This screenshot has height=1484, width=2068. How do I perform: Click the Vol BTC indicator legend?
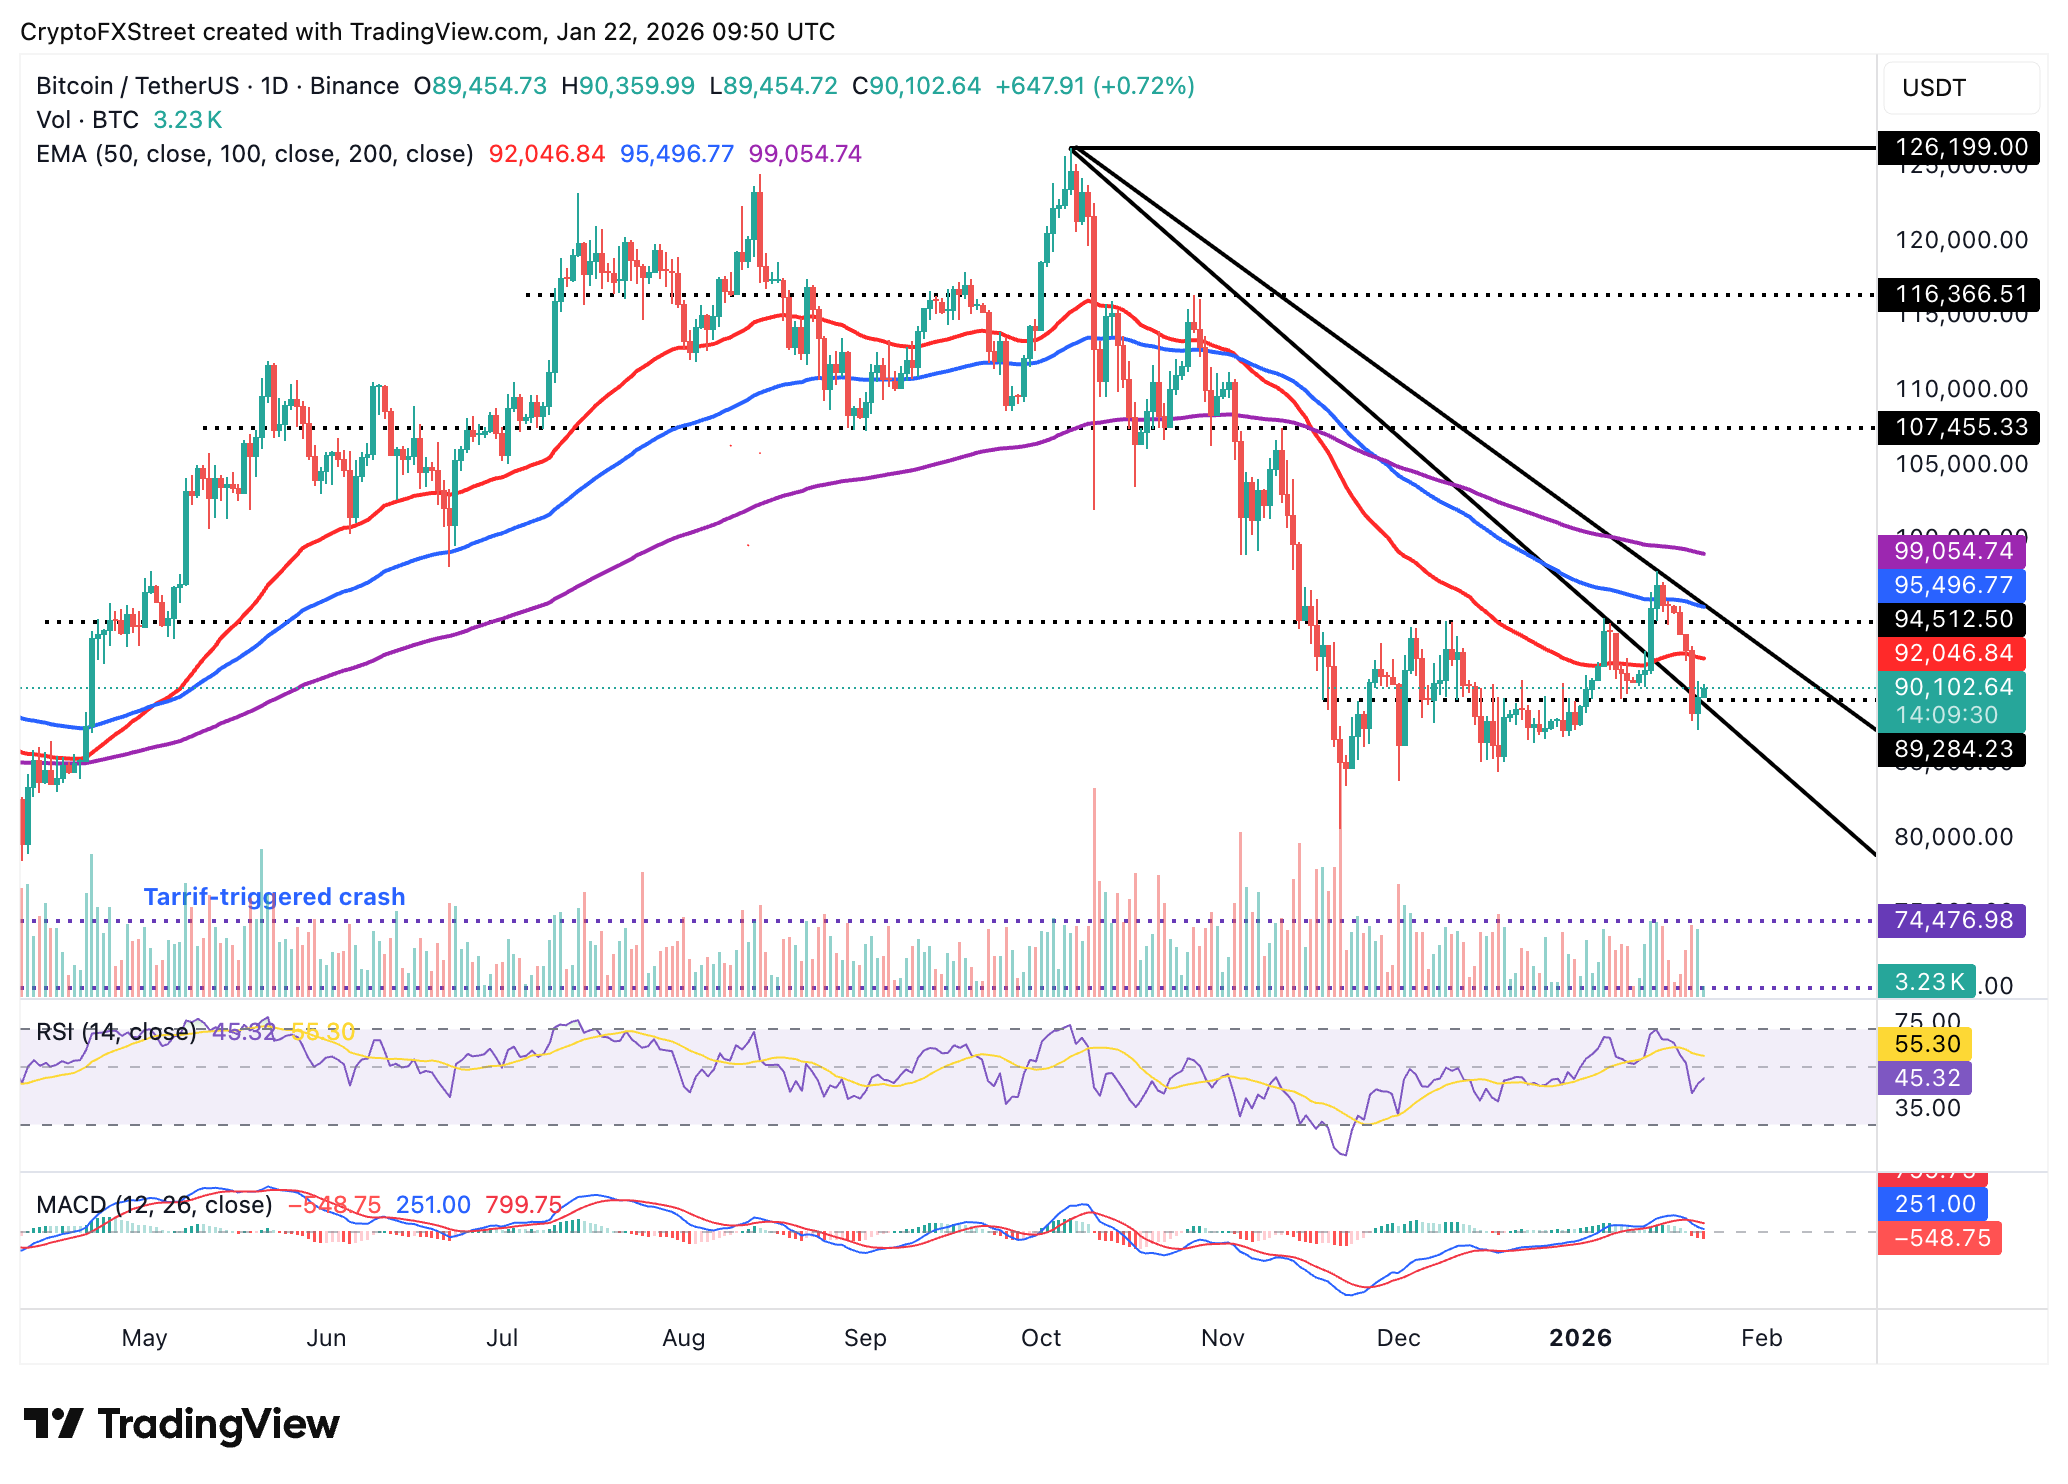coord(88,120)
